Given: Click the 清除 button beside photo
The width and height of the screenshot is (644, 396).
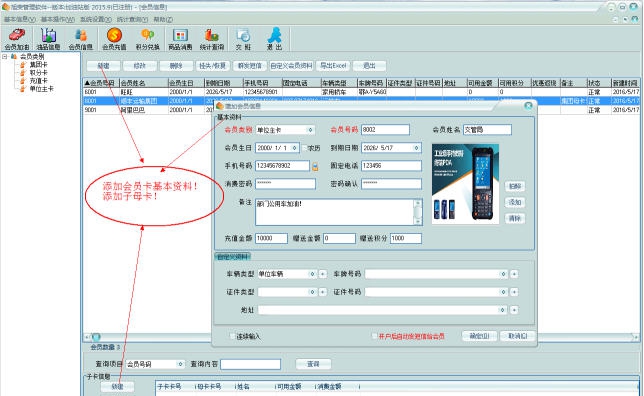Looking at the screenshot, I should pos(515,219).
